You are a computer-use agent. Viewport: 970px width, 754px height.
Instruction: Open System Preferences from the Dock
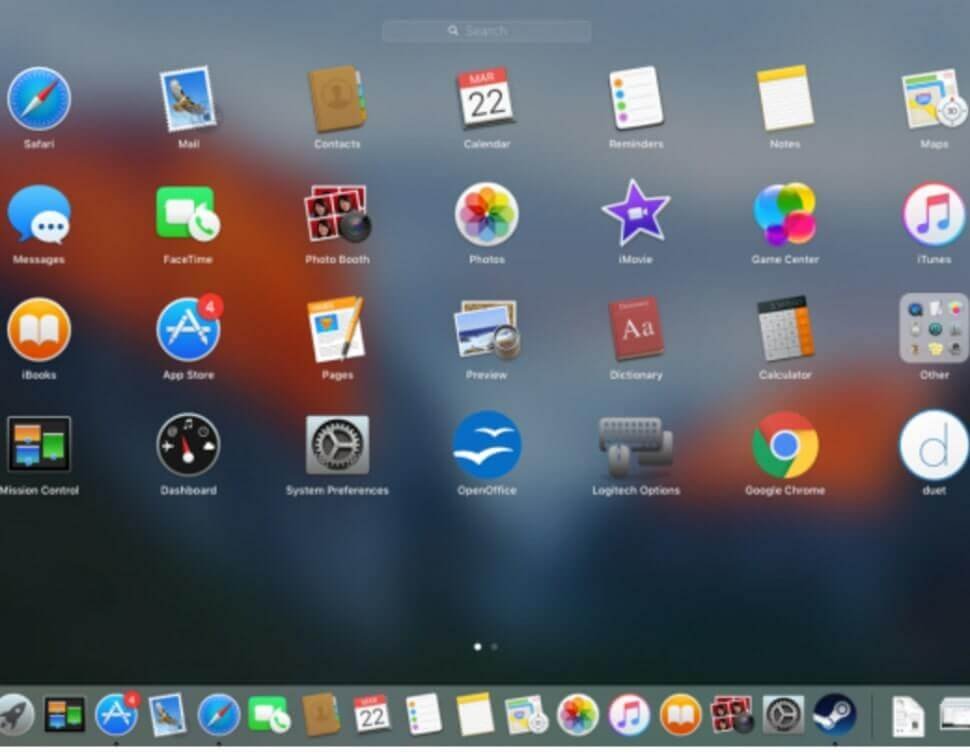783,715
